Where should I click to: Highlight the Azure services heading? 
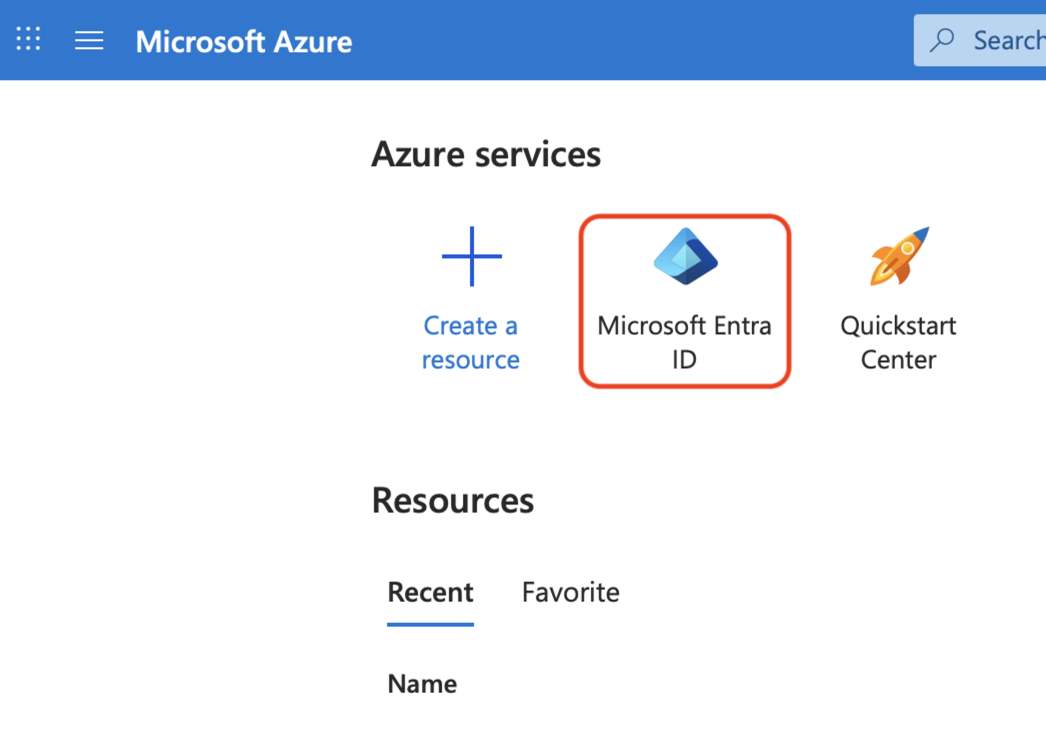pos(486,154)
